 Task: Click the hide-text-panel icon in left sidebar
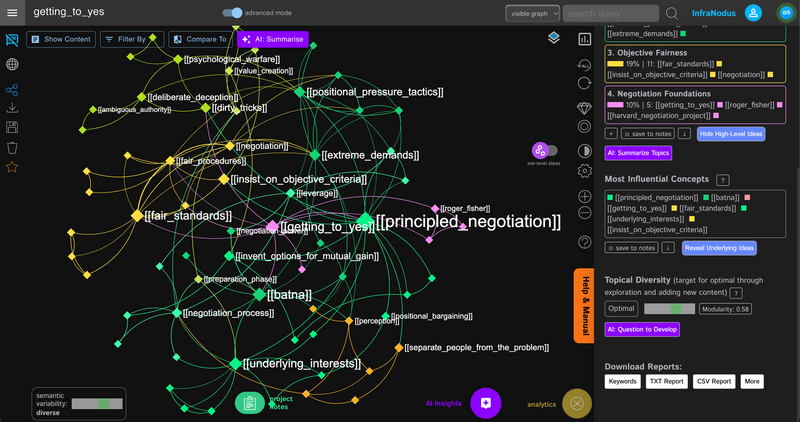tap(12, 40)
